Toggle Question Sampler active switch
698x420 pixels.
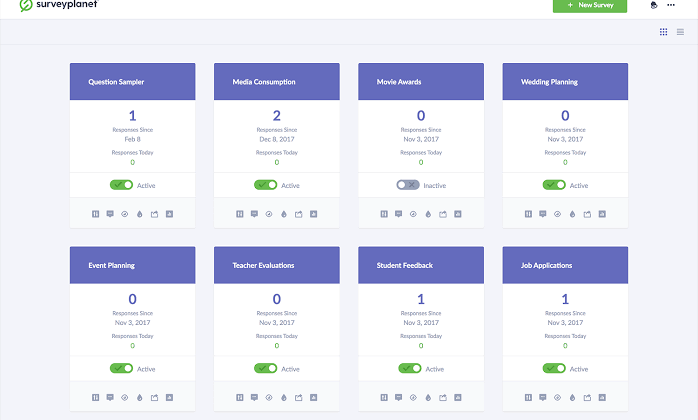click(122, 185)
